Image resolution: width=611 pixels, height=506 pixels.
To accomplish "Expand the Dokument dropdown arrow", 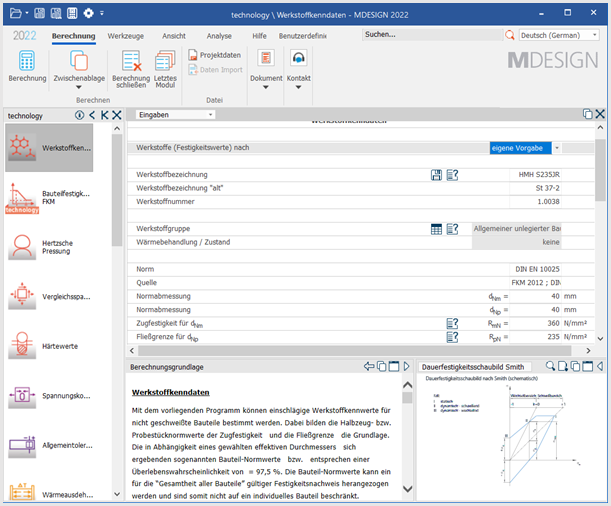I will [266, 87].
